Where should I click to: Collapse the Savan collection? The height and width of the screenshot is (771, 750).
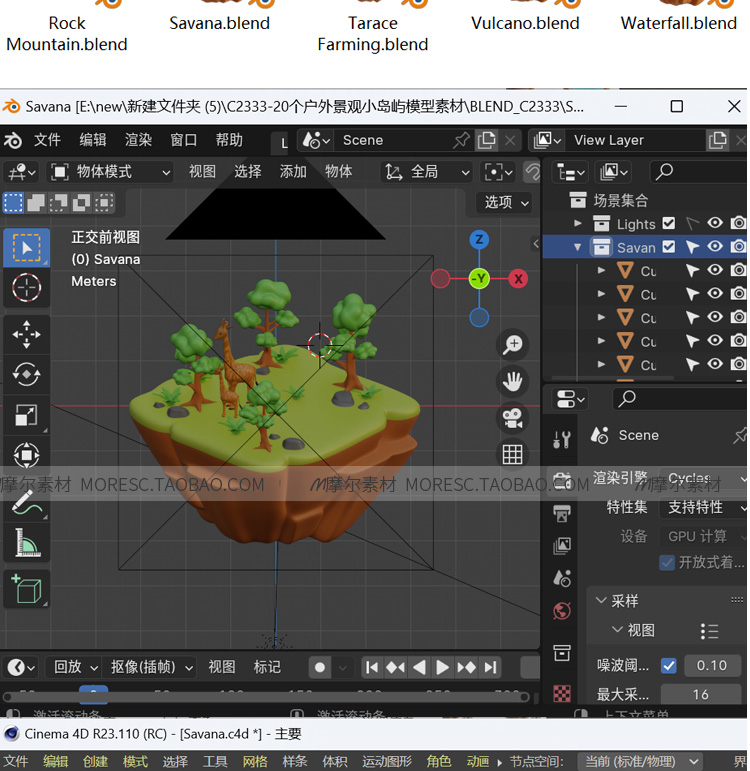[x=578, y=247]
